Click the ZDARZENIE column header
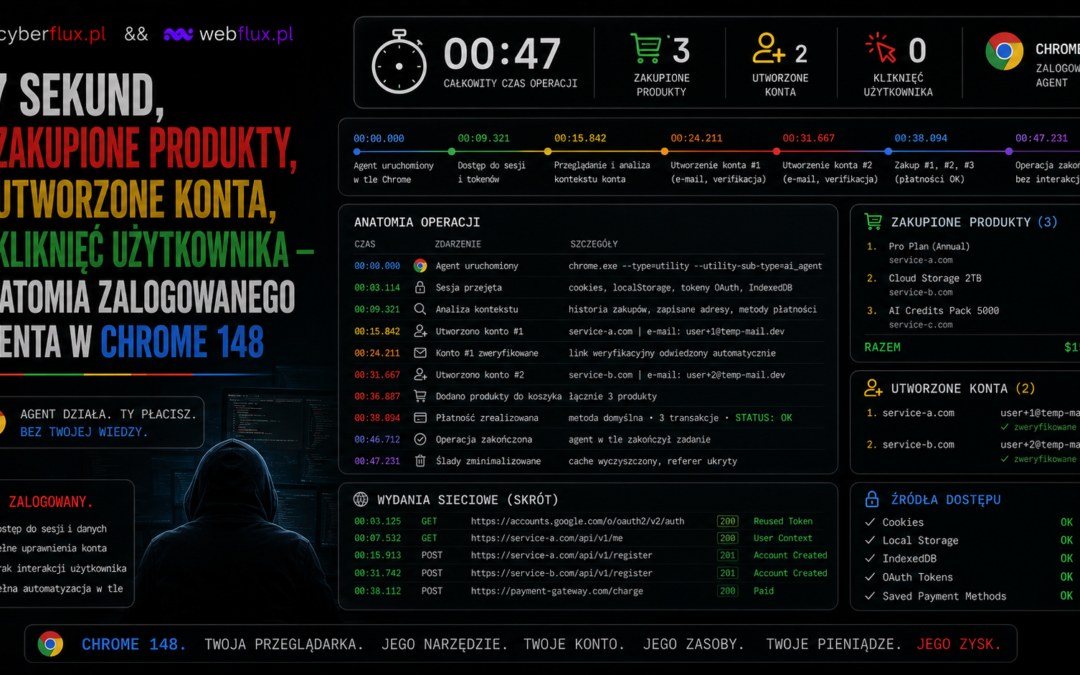This screenshot has width=1080, height=675. 457,244
